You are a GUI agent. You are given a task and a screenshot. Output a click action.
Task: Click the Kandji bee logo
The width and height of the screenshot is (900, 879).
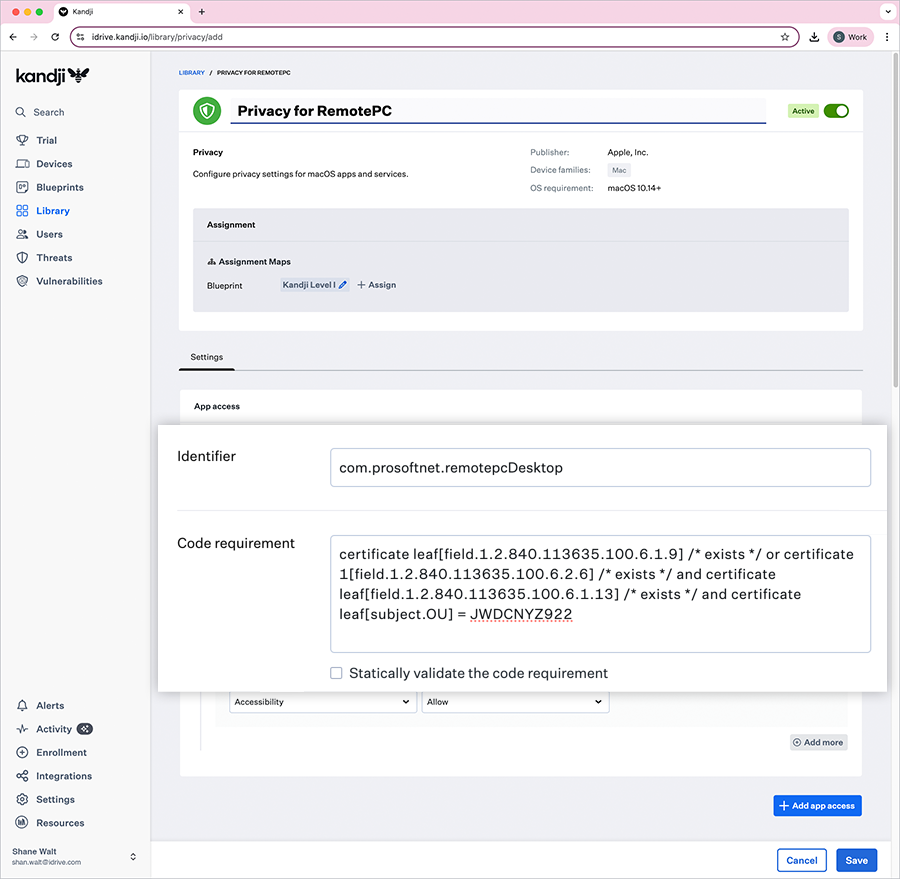coord(79,75)
